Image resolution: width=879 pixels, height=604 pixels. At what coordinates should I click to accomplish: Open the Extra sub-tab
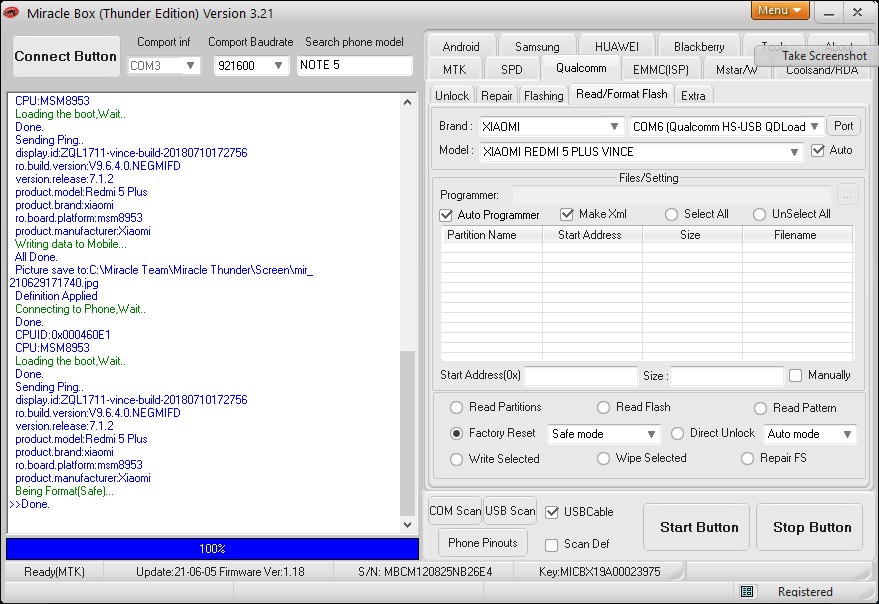click(693, 96)
